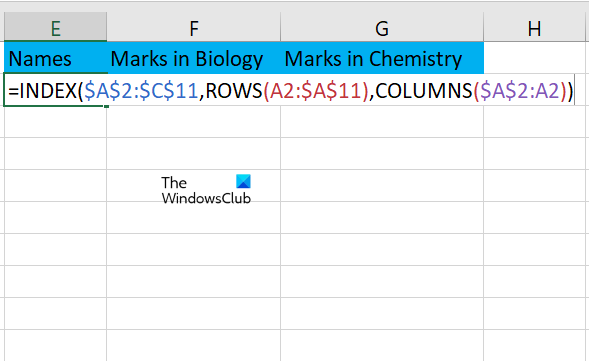589x361 pixels.
Task: Click the 'Names' header cell
Action: tap(56, 58)
